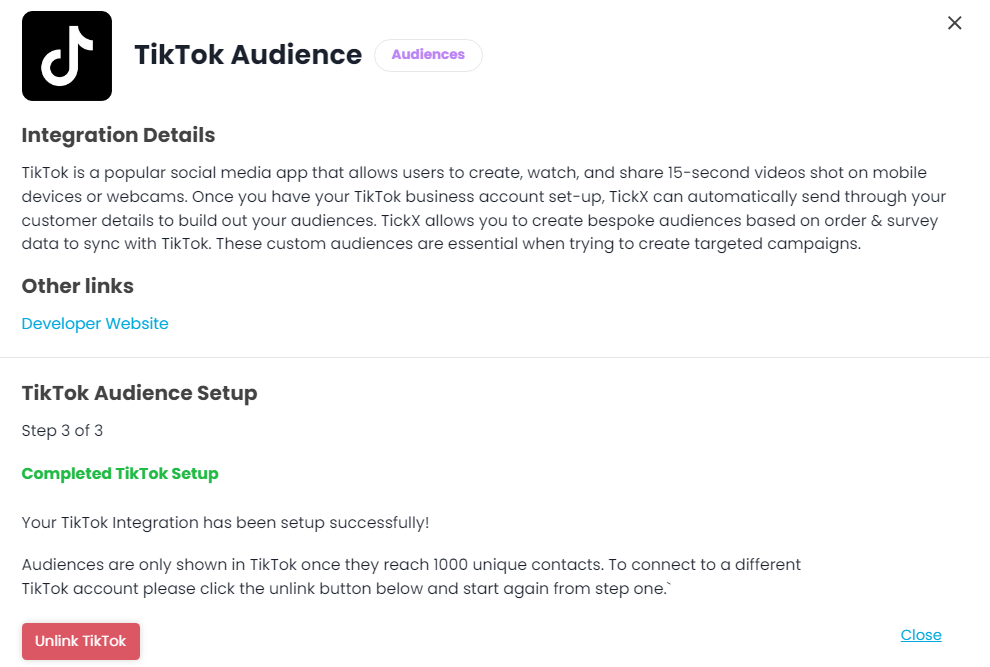Open the Developer Website link
Screen dimensions: 990x667
click(x=95, y=323)
